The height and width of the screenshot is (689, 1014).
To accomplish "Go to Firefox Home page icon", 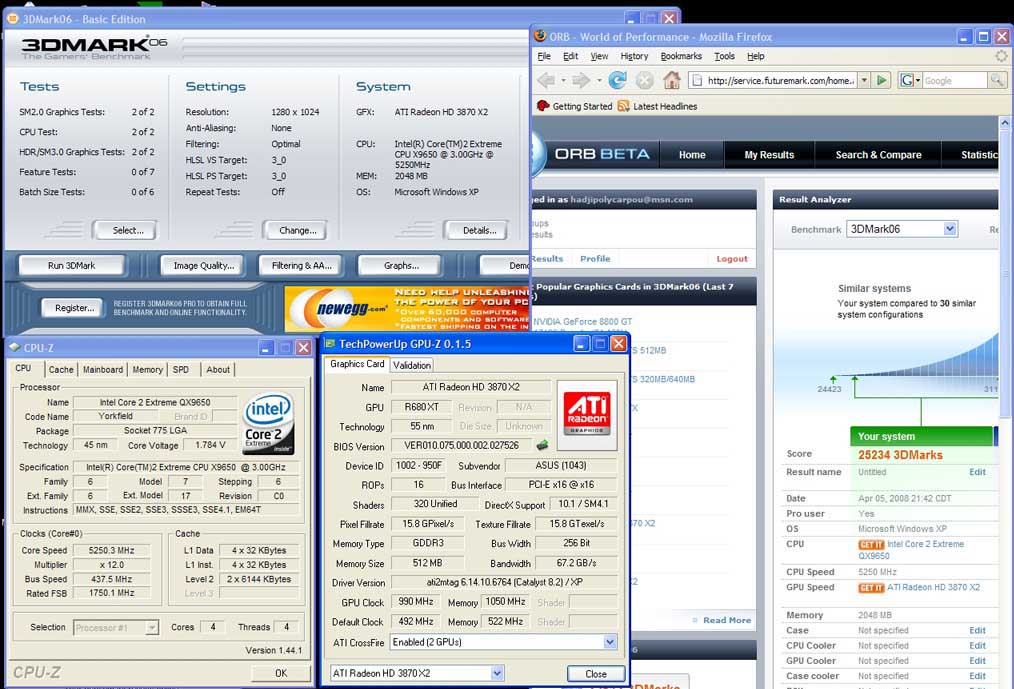I will click(x=672, y=80).
